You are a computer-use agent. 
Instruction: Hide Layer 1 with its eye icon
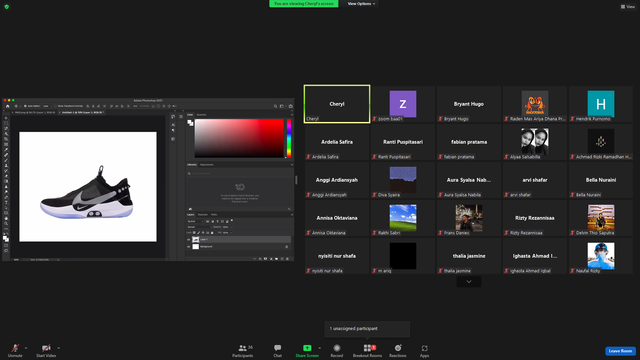[x=189, y=240]
